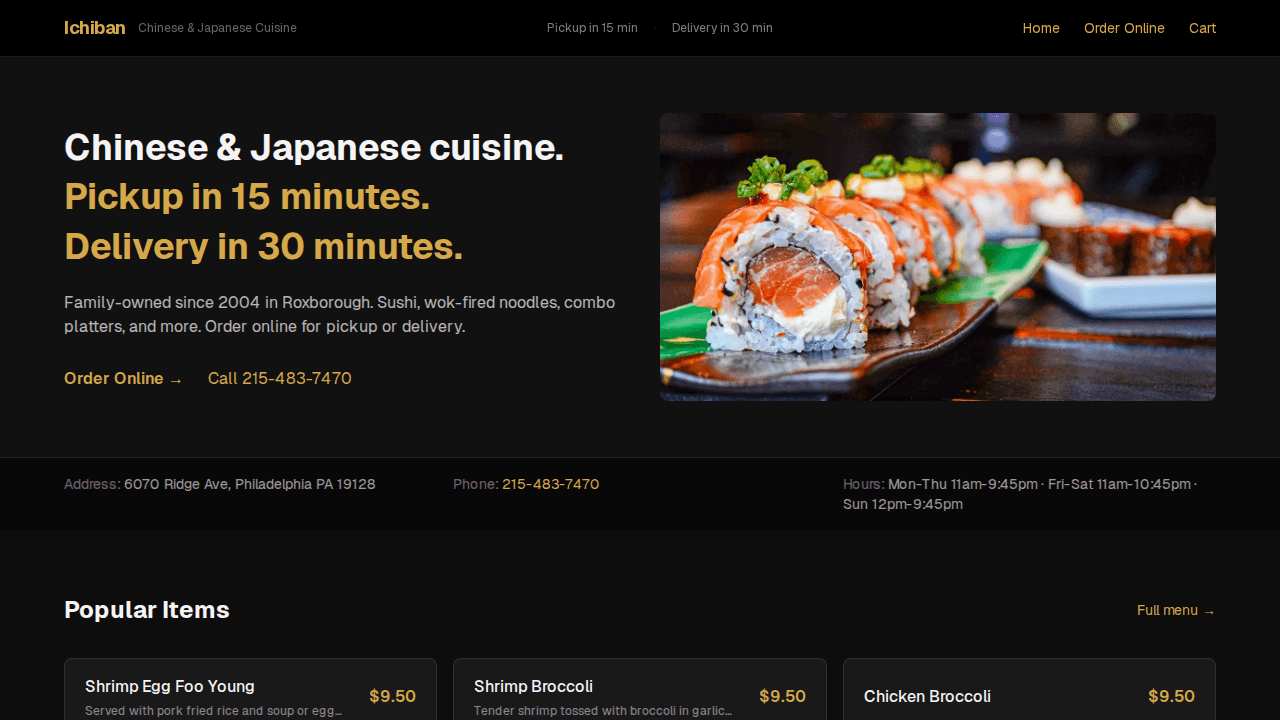Click the Popular Items heading
This screenshot has height=720, width=1280.
click(147, 610)
